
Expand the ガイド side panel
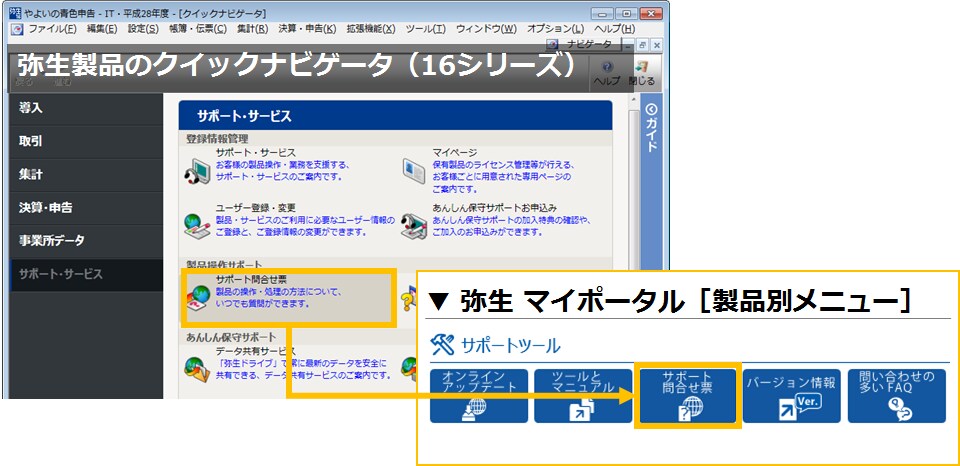(x=651, y=129)
